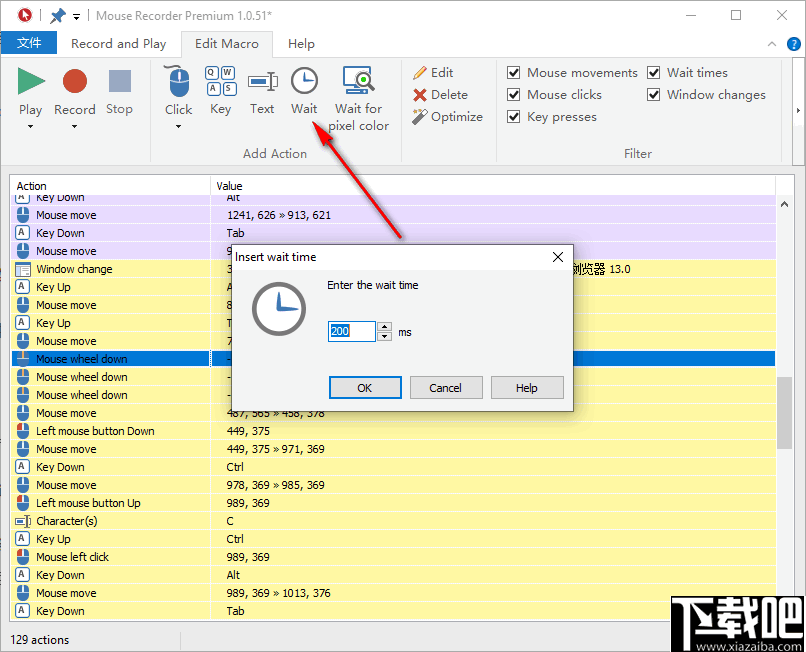Disable the Mouse movements filter

tap(513, 72)
